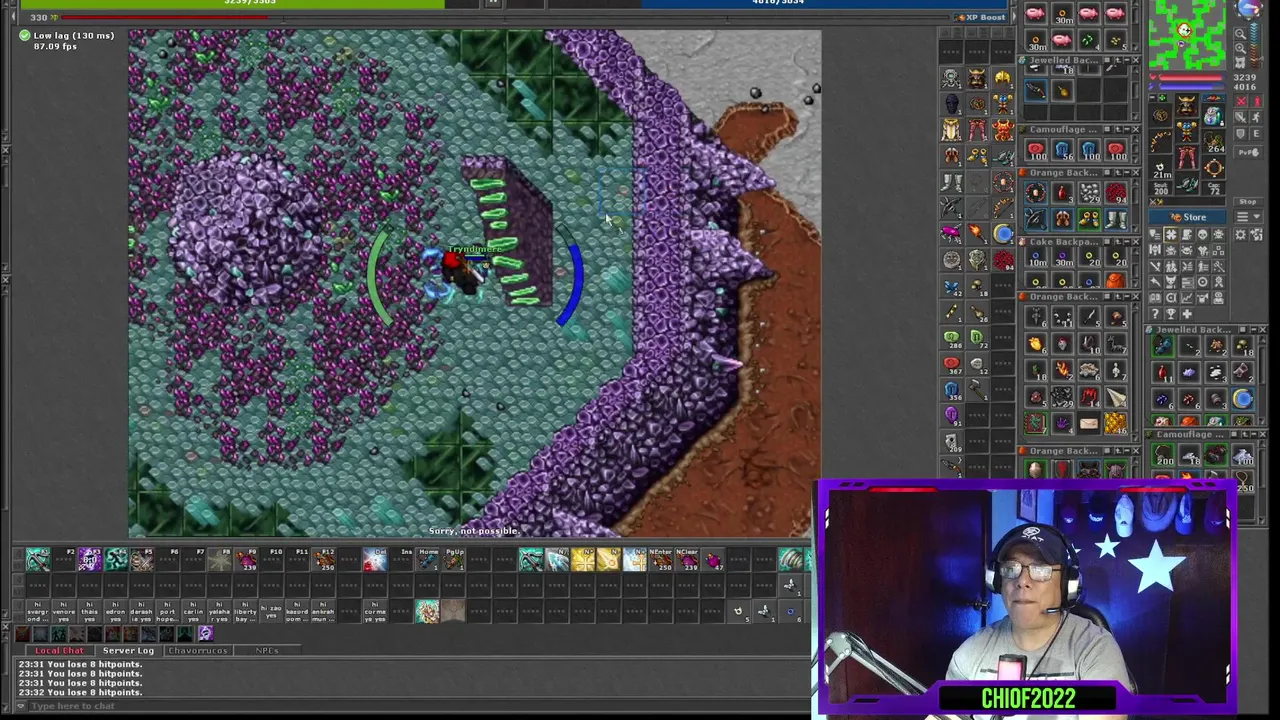Use the Del red spell slot

pos(375,560)
